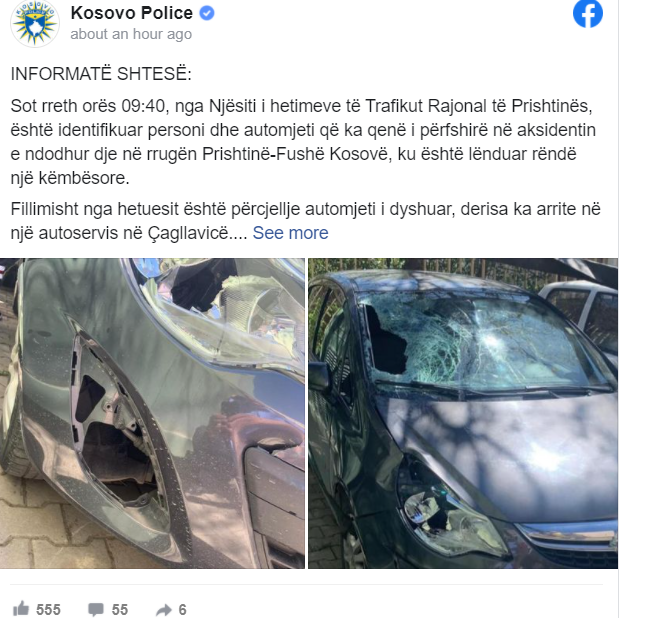View the 555 likes count
This screenshot has height=618, width=646.
point(48,609)
